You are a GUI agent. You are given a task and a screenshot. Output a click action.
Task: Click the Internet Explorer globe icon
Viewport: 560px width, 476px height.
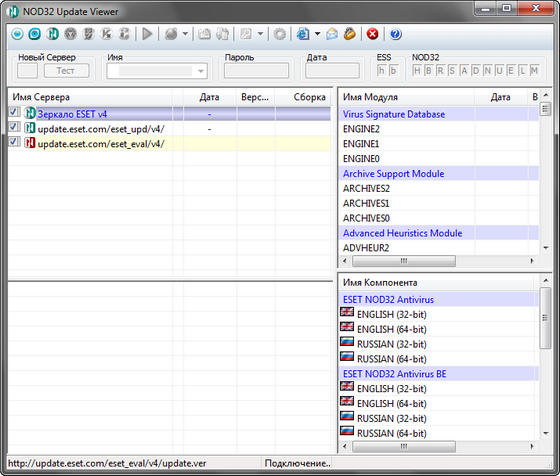(x=303, y=34)
